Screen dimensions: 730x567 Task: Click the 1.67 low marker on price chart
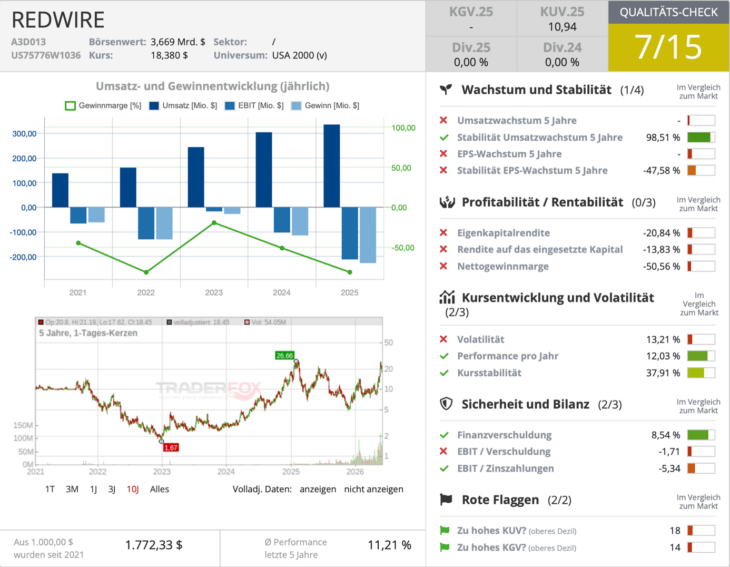pyautogui.click(x=171, y=447)
